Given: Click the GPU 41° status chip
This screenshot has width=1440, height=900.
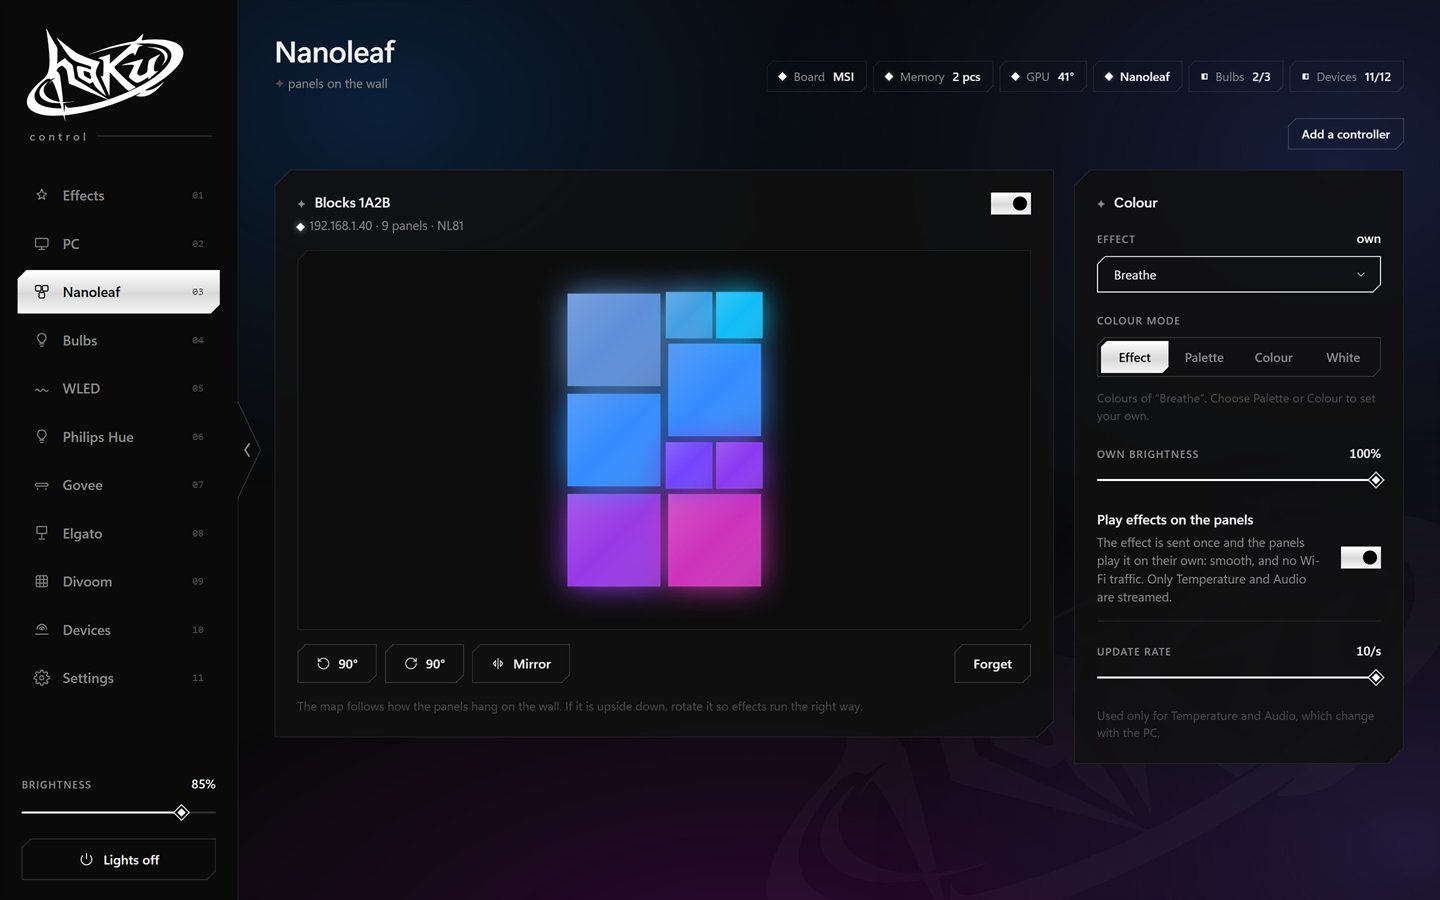Looking at the screenshot, I should (x=1043, y=77).
